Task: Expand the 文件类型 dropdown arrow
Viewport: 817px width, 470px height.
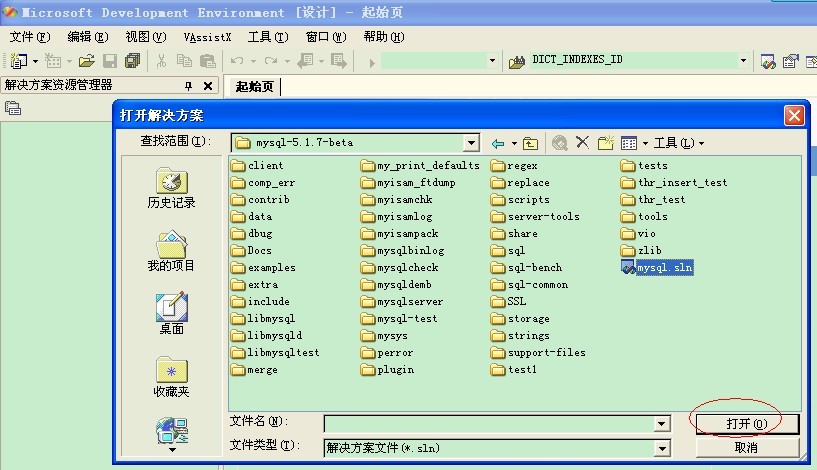Action: click(662, 448)
